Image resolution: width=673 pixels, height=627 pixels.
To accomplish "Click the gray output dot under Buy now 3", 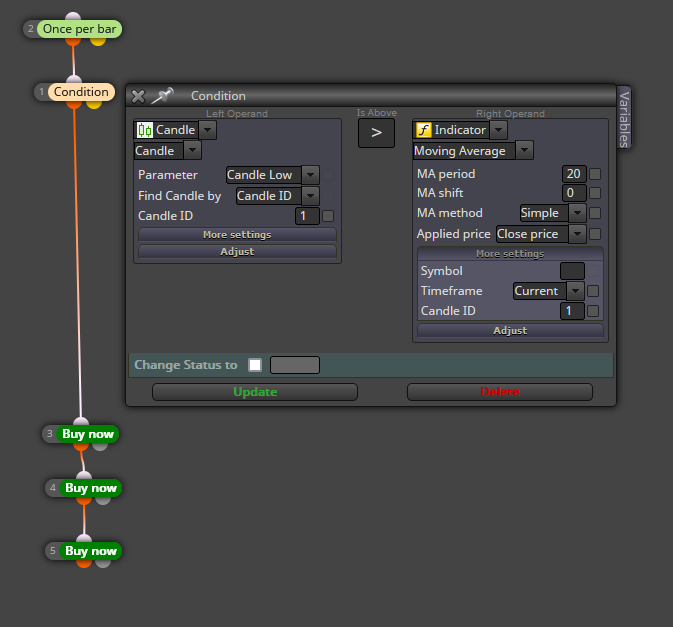I will click(100, 447).
